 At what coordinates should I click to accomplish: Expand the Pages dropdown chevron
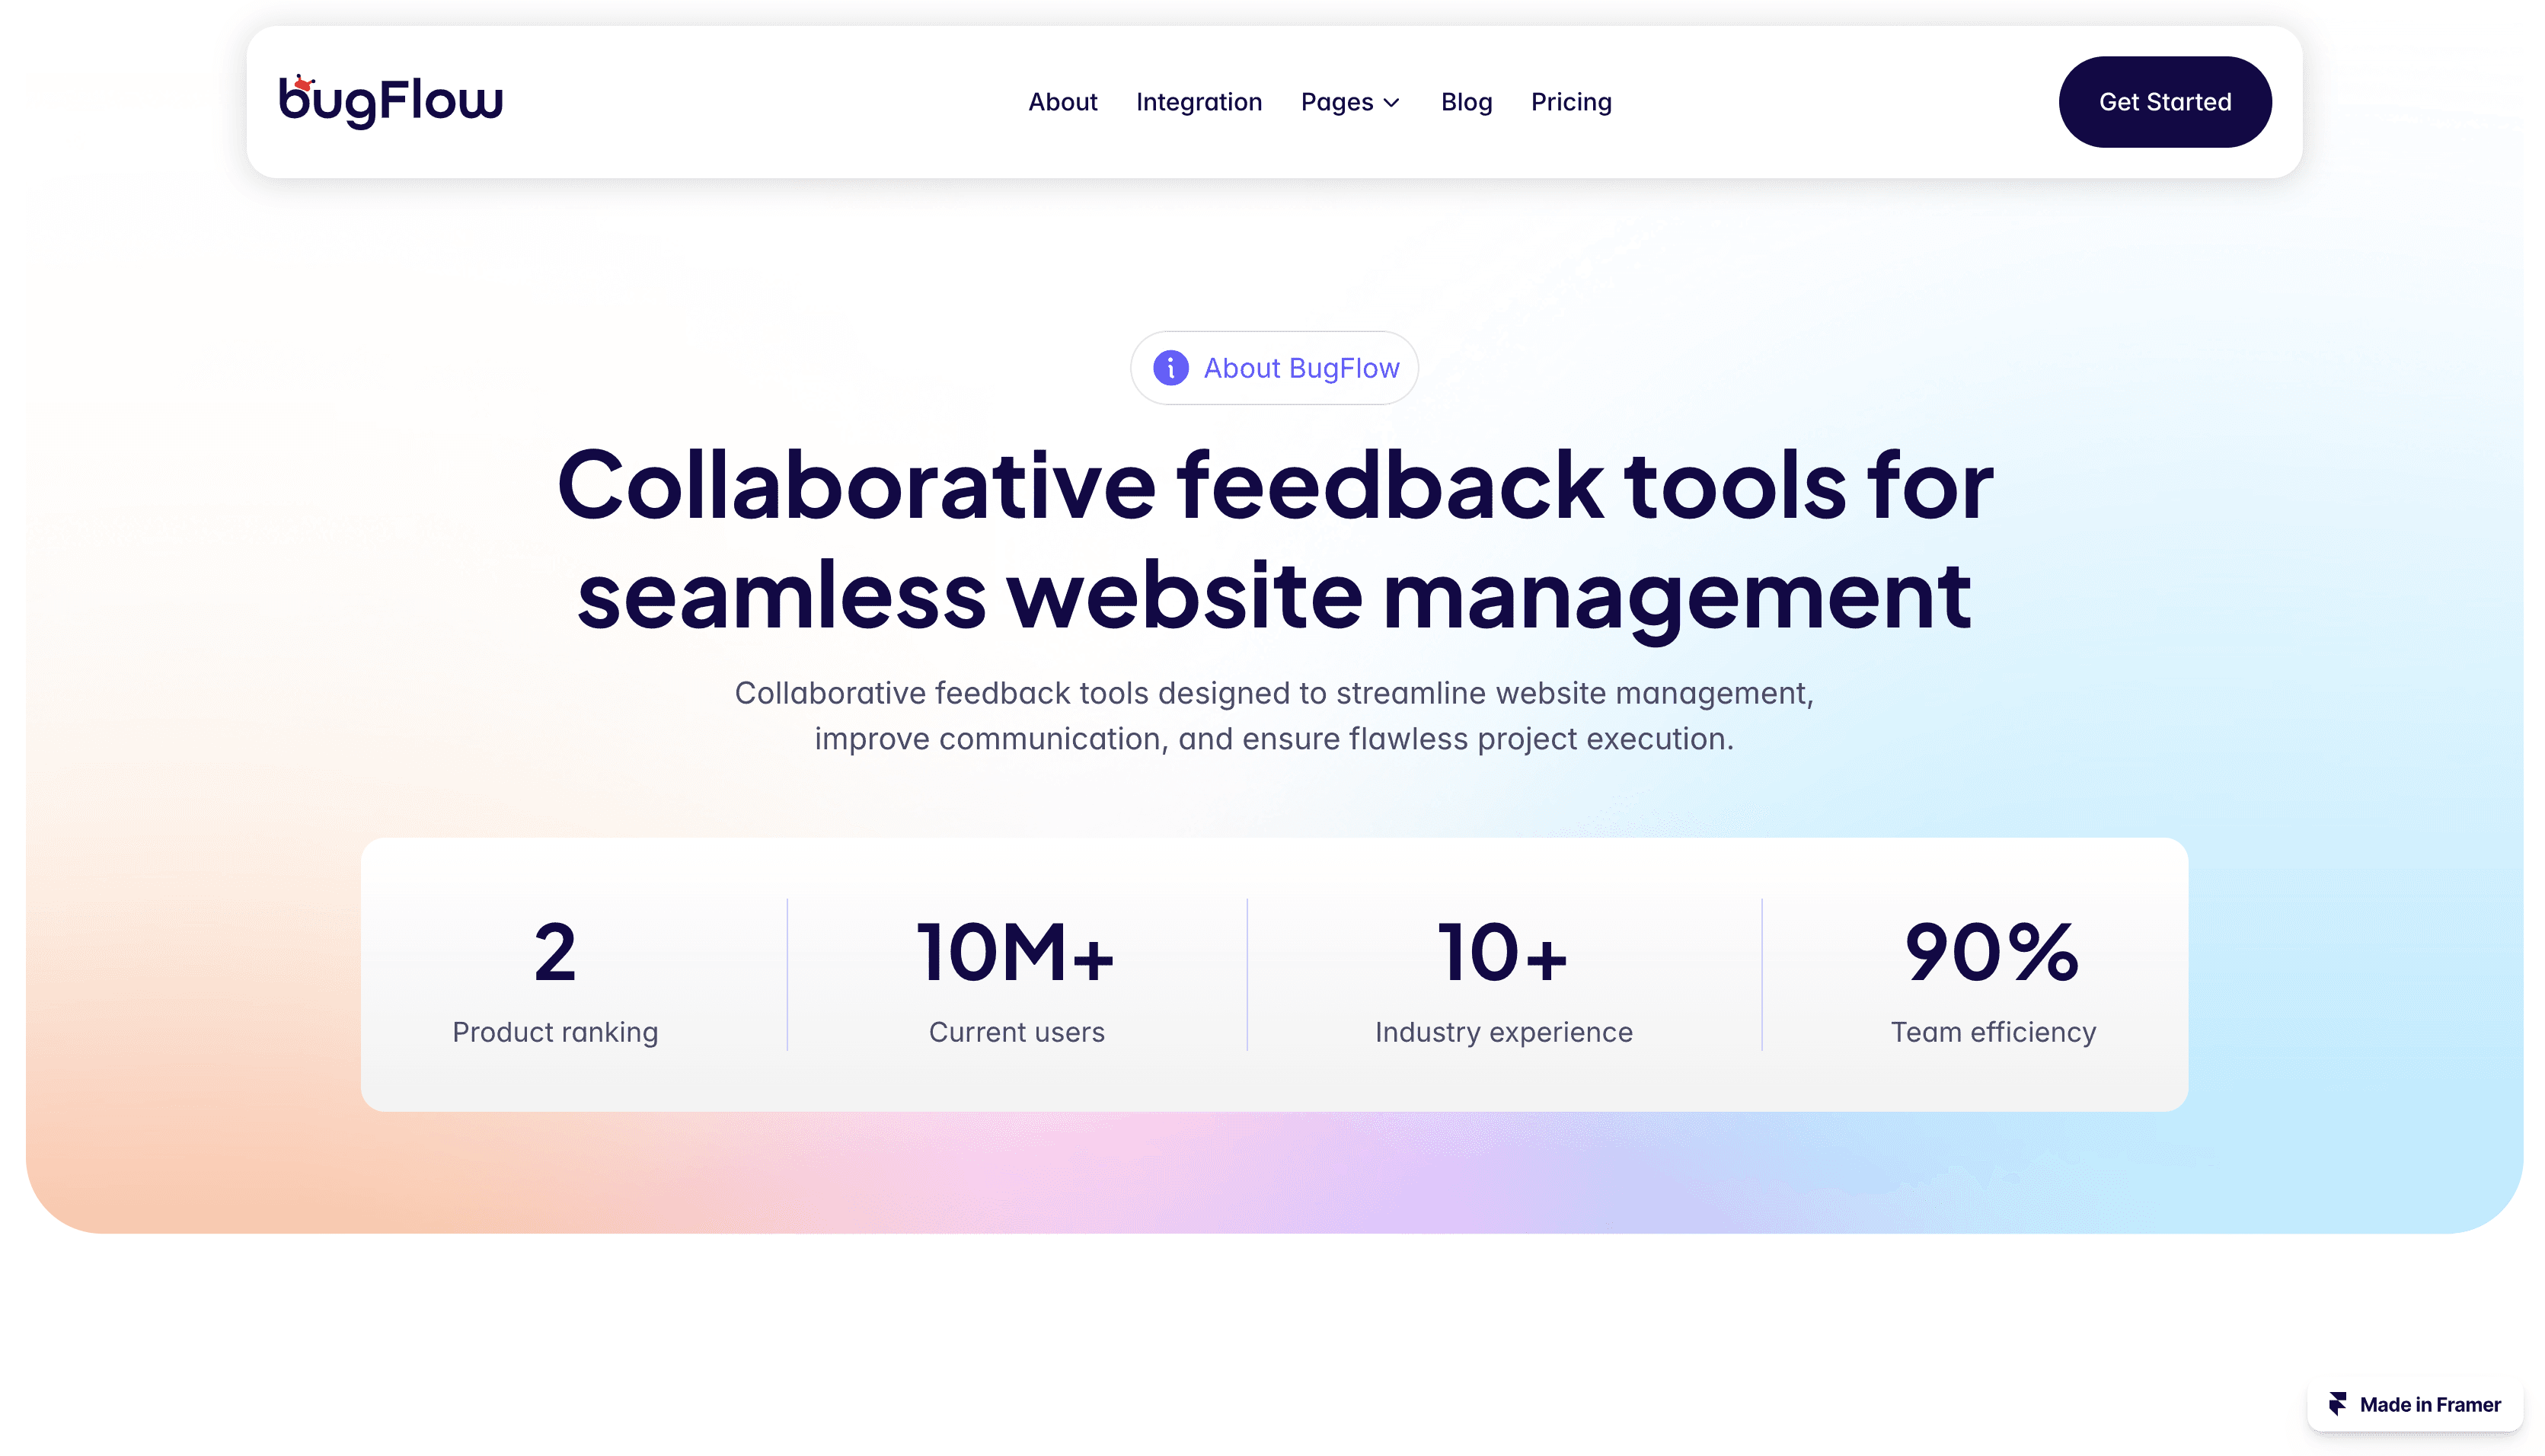(x=1391, y=103)
